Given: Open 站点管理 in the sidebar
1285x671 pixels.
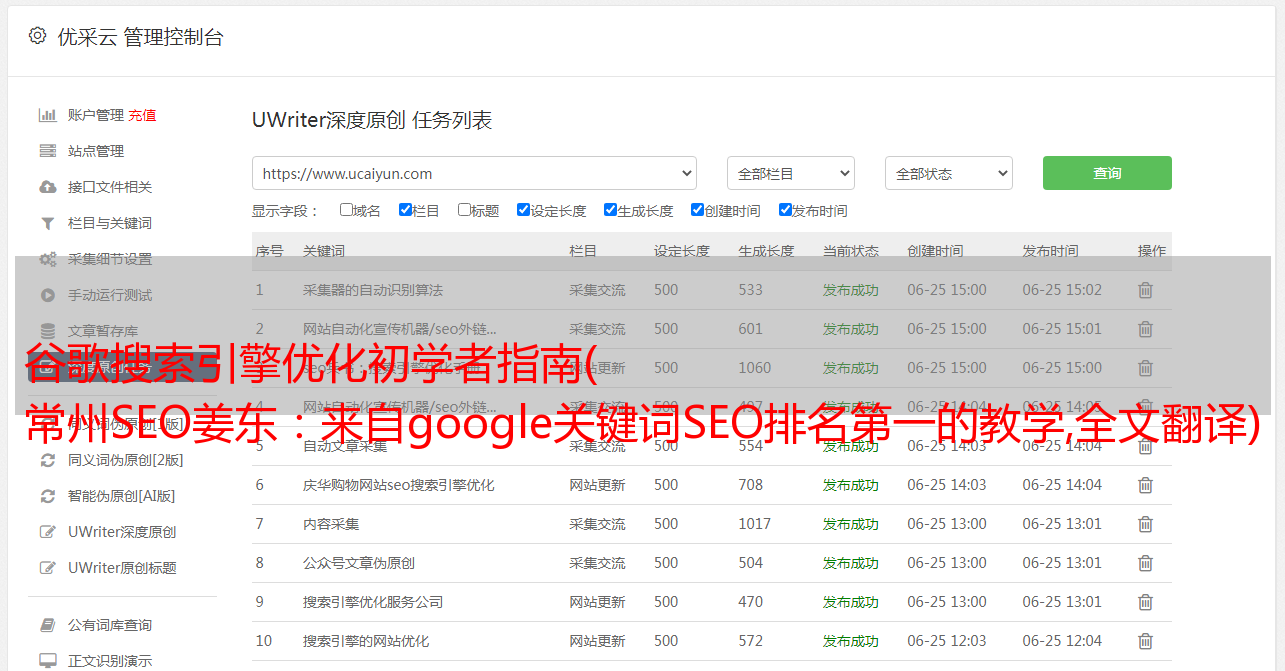Looking at the screenshot, I should coord(96,151).
